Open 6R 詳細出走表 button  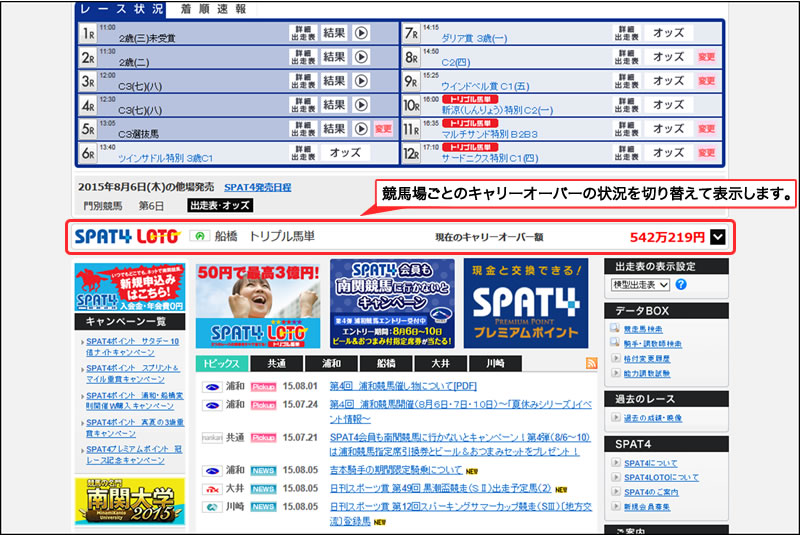(x=304, y=153)
